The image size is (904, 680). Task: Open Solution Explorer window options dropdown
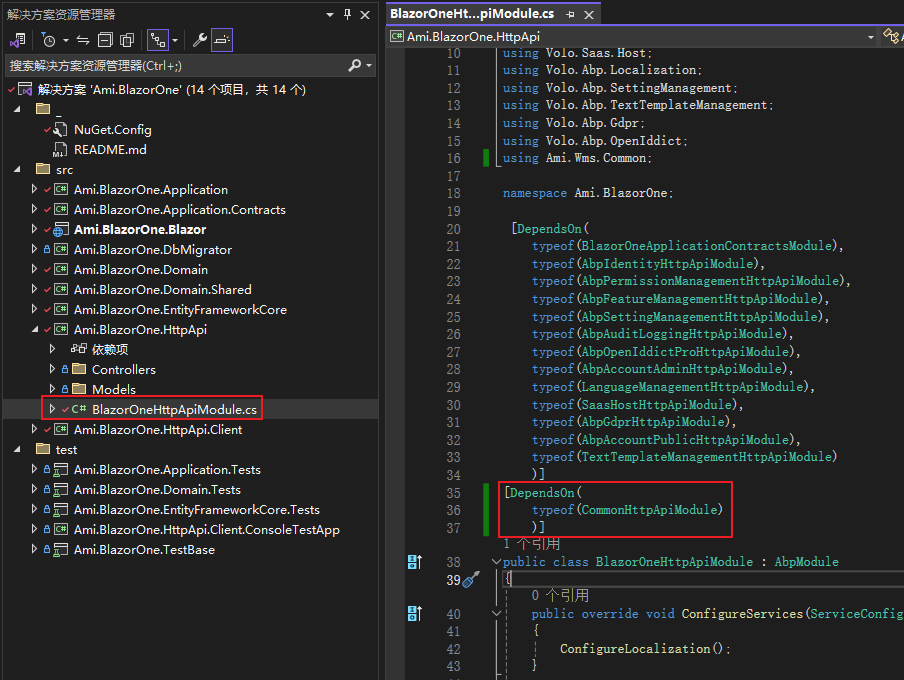tap(330, 14)
